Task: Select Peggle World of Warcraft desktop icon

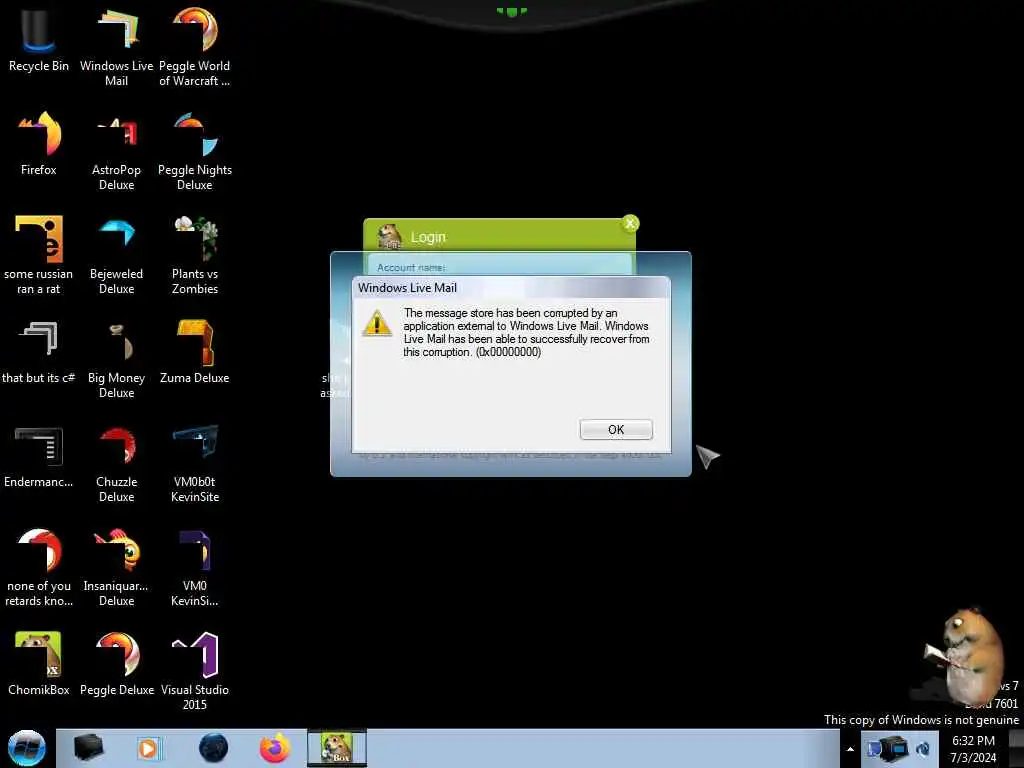Action: (x=195, y=47)
